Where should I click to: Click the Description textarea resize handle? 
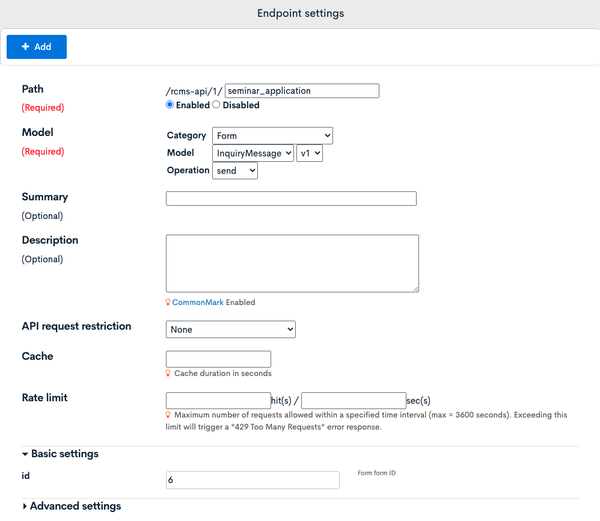416,290
